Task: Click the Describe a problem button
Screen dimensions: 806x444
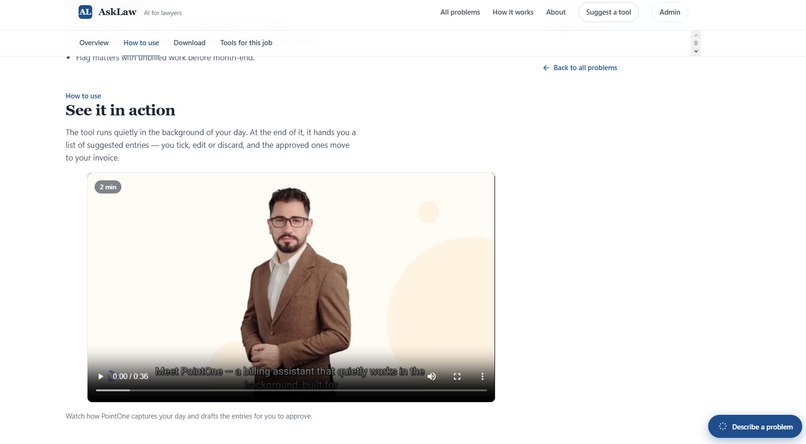Action: 755,427
